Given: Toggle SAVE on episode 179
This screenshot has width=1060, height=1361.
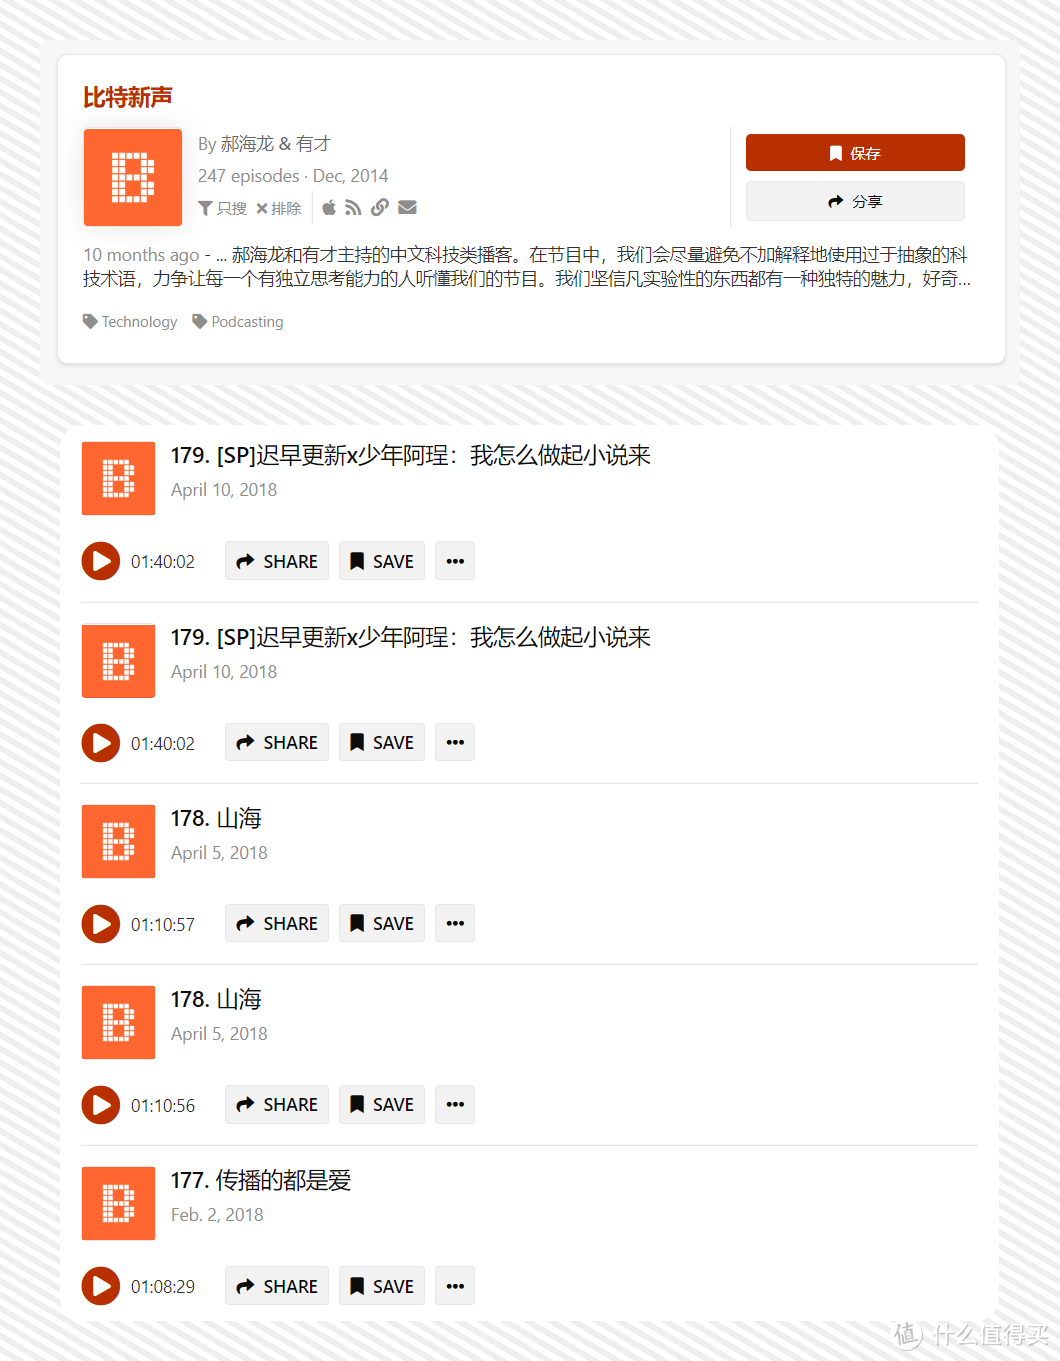Looking at the screenshot, I should tap(381, 561).
